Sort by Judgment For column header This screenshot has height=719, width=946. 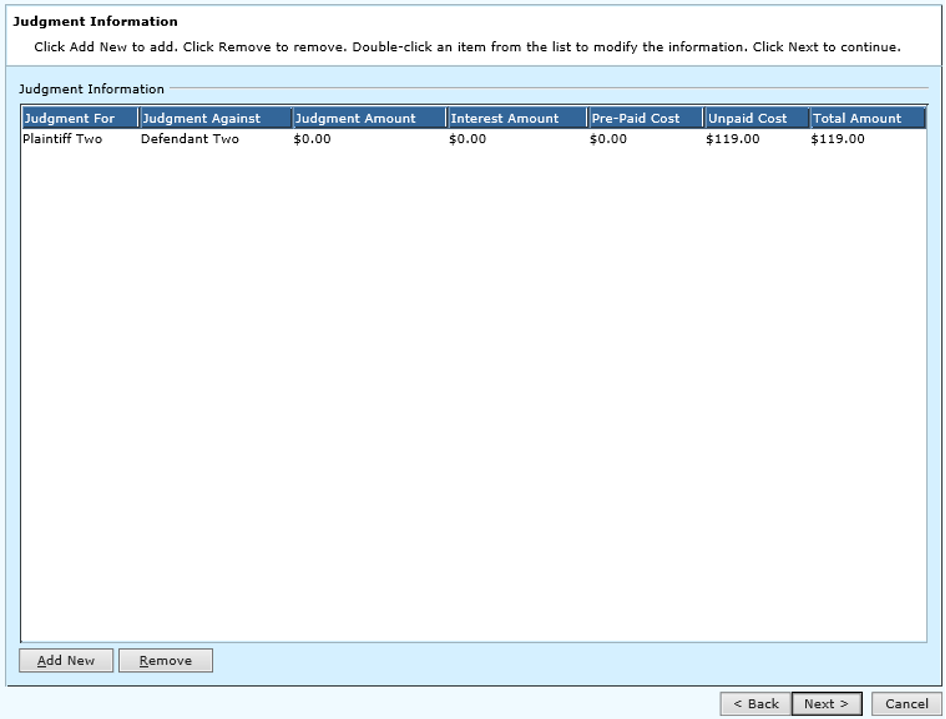(x=79, y=118)
